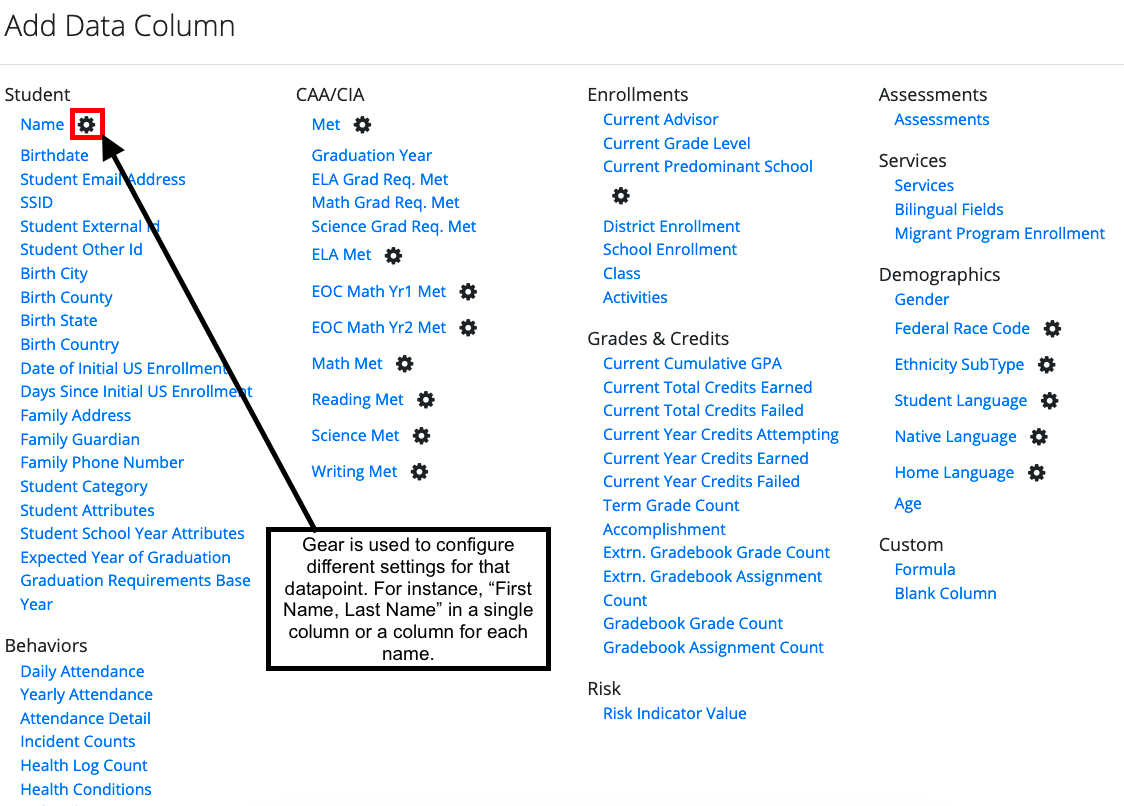Image resolution: width=1124 pixels, height=806 pixels.
Task: Open the gear settings for student Name
Action: (86, 124)
